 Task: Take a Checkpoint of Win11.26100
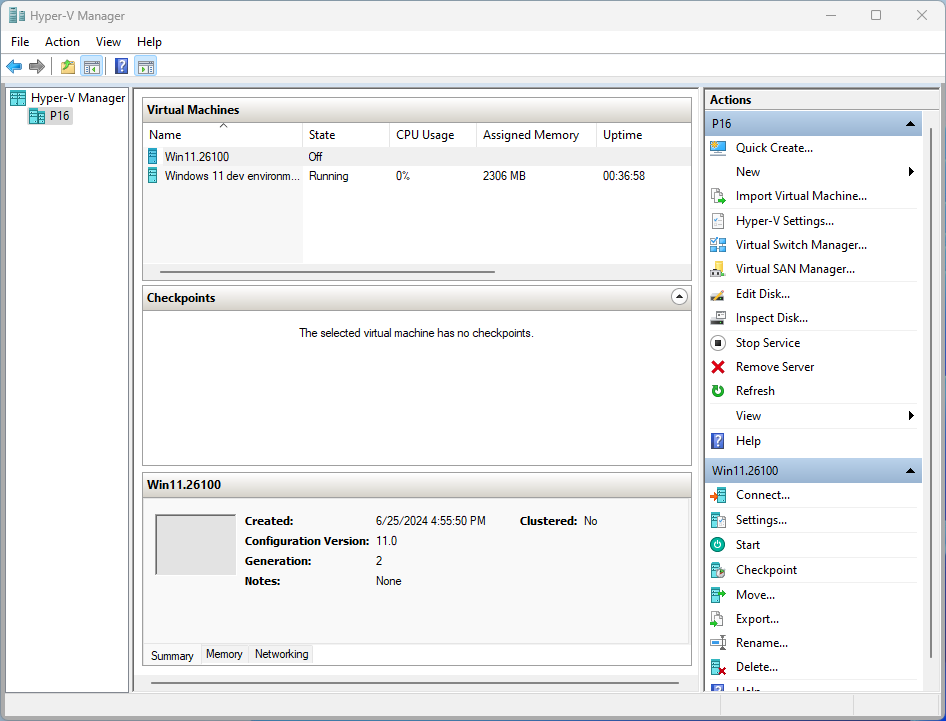pos(766,569)
